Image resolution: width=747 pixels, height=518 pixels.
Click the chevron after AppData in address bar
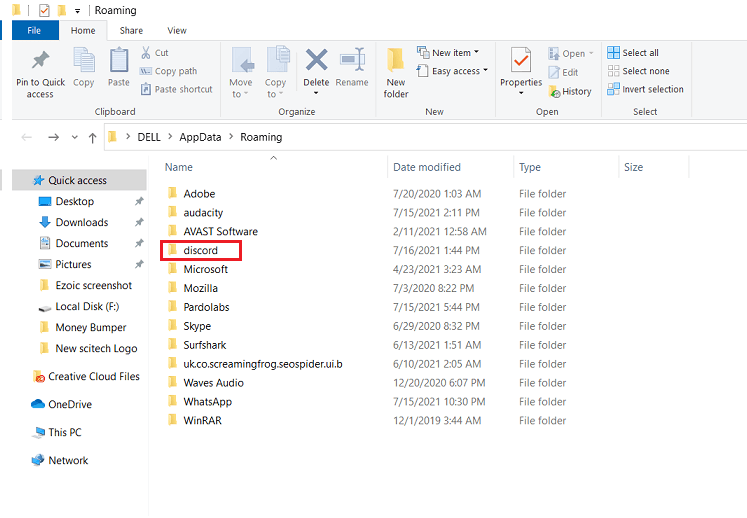point(231,137)
